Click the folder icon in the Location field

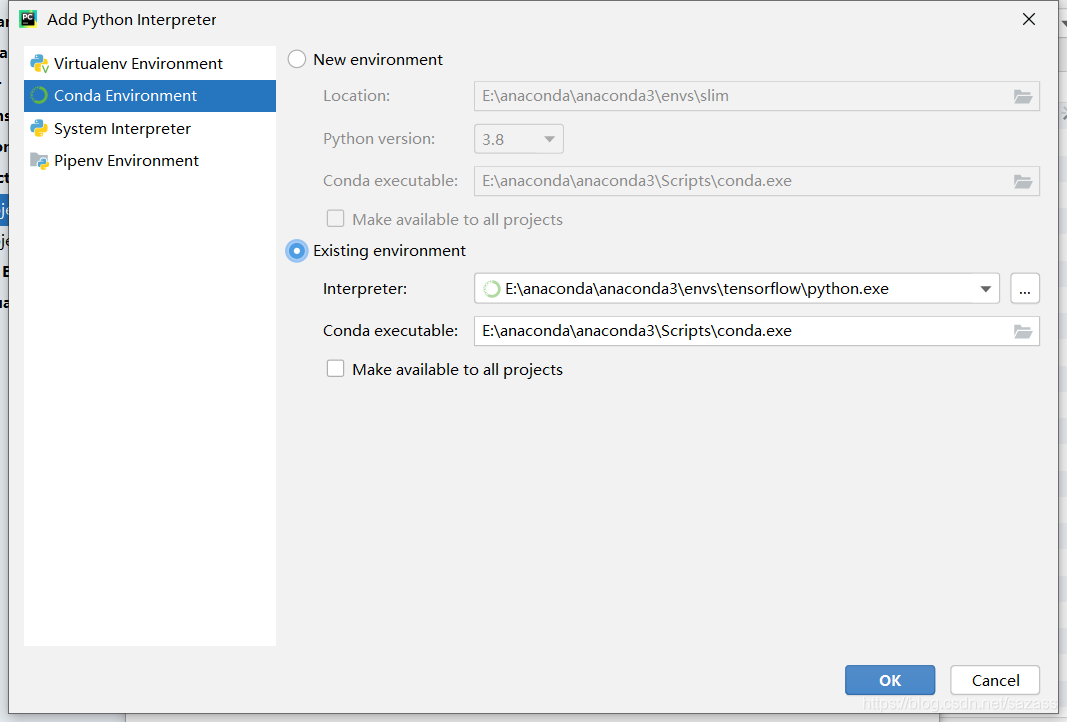click(1023, 96)
